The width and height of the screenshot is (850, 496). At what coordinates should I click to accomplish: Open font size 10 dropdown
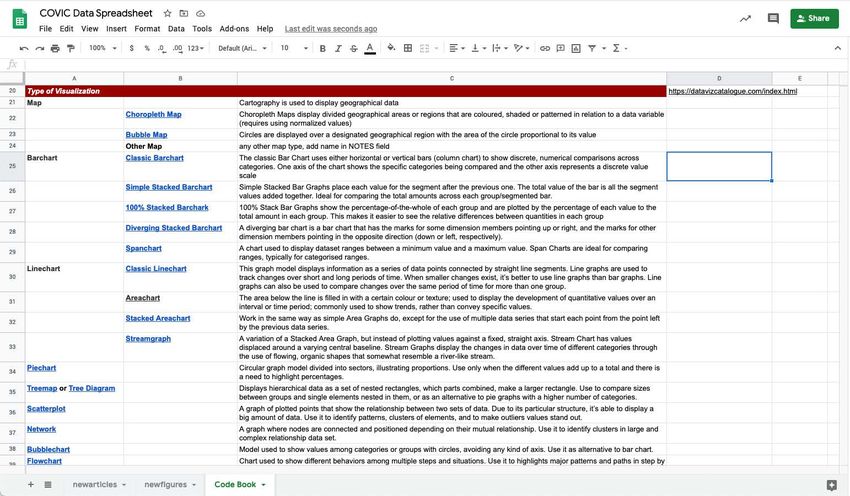pyautogui.click(x=294, y=48)
